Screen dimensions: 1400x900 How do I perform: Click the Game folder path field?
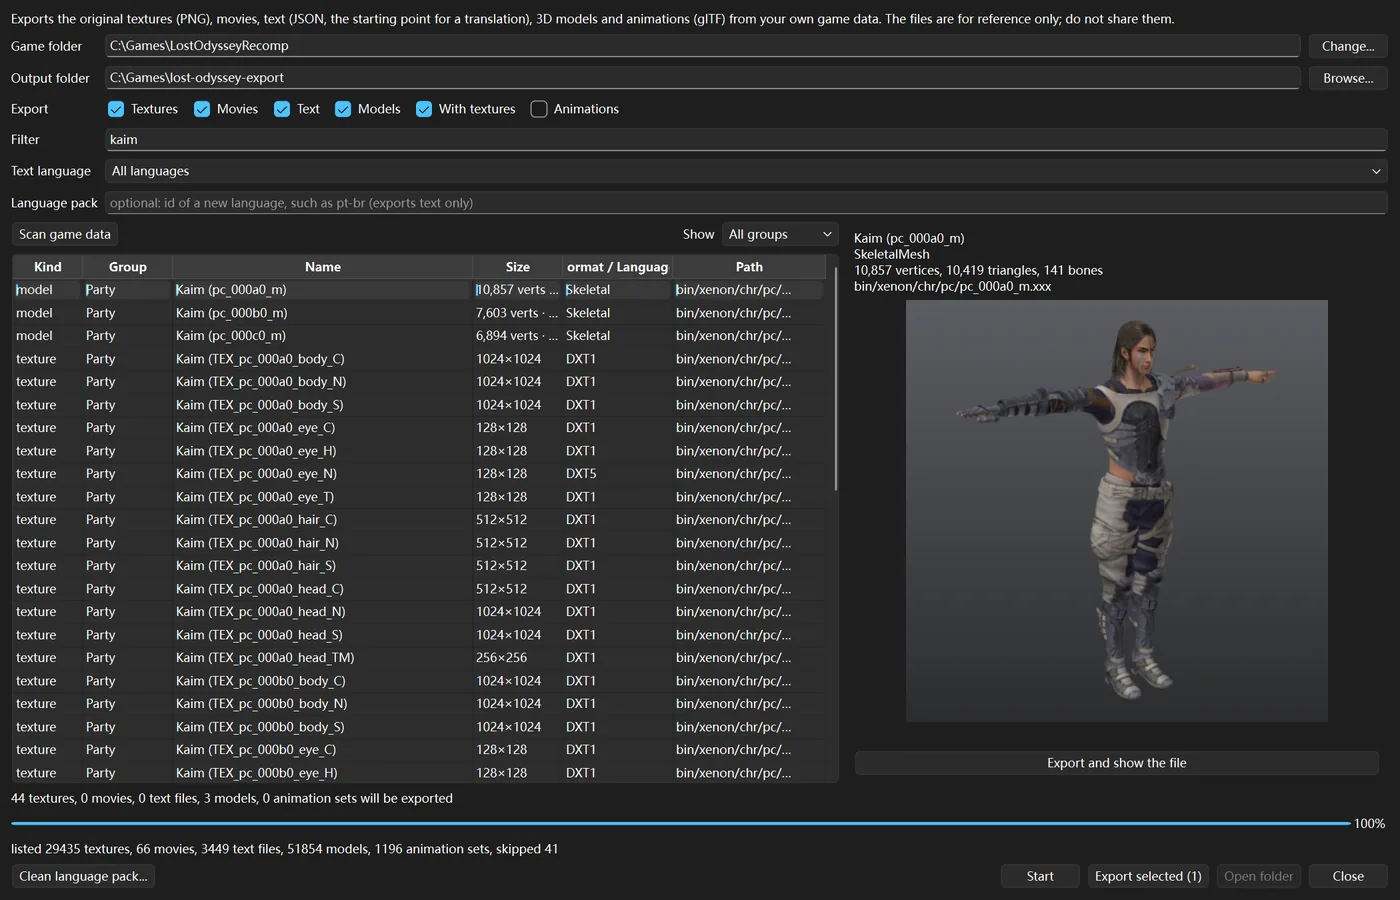tap(702, 46)
